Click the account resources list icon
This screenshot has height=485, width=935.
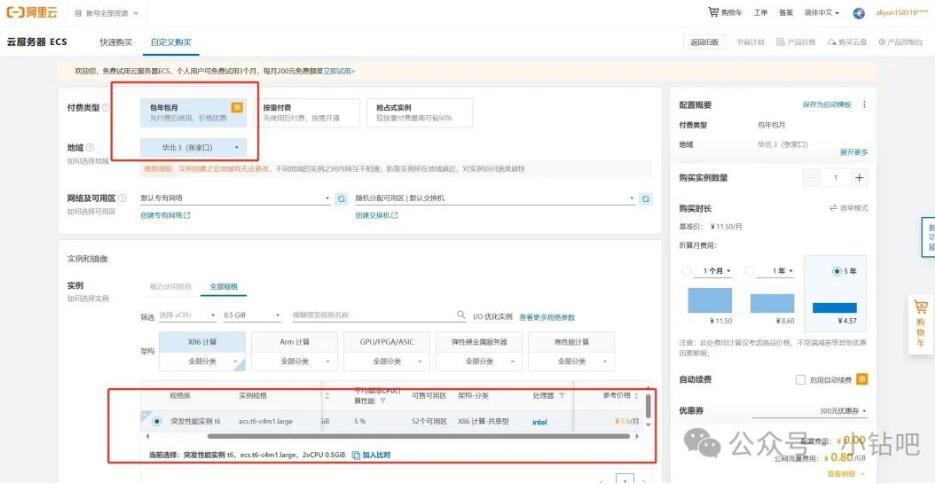[78, 13]
